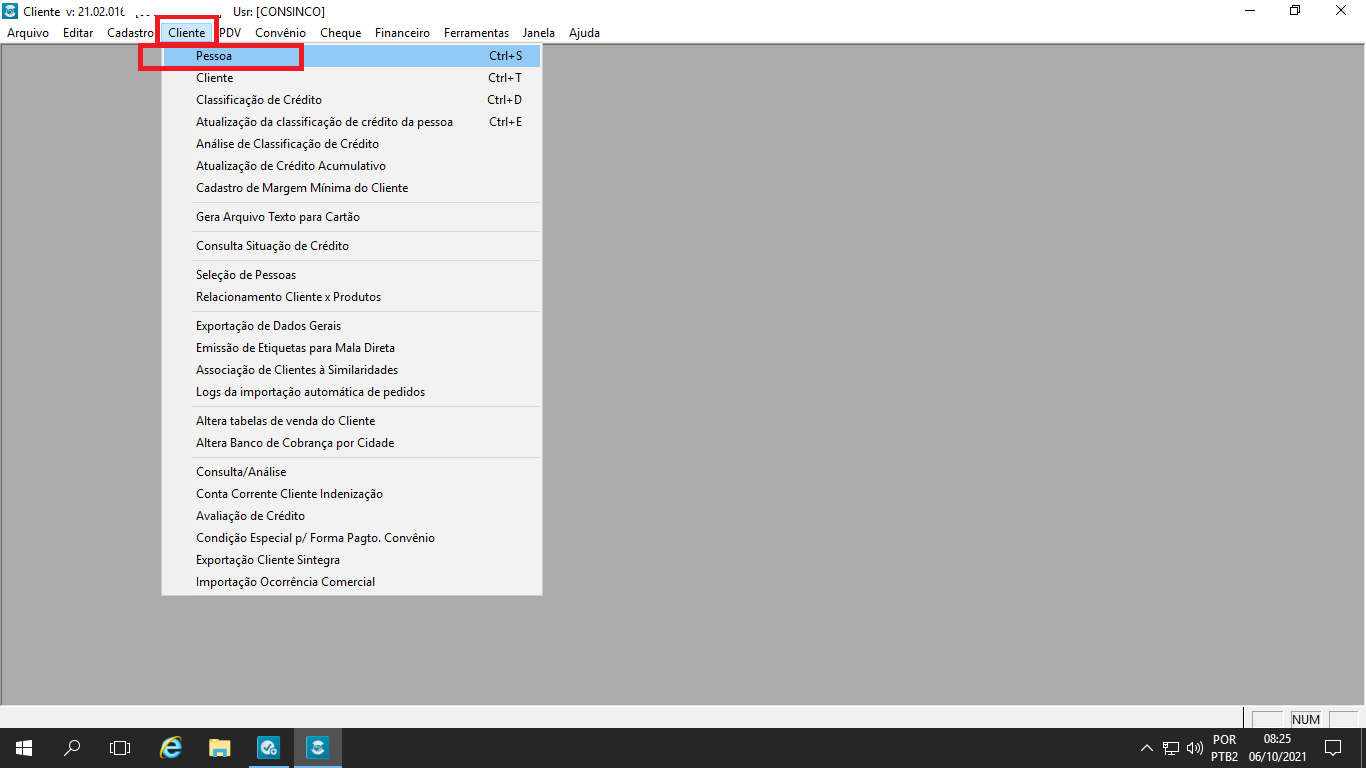Open Importação Ocorrência Comercial
The width and height of the screenshot is (1366, 768).
tap(352, 582)
